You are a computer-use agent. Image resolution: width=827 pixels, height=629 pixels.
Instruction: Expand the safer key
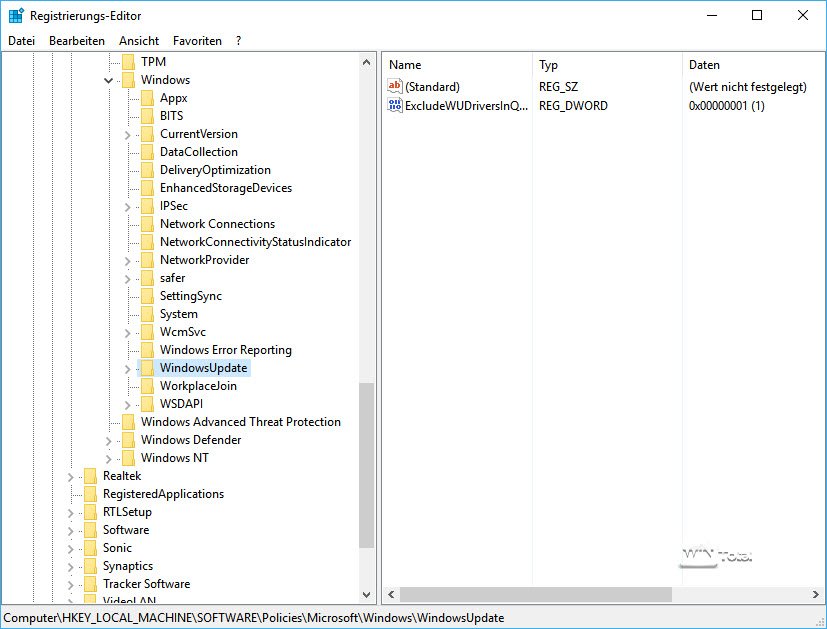pyautogui.click(x=127, y=279)
